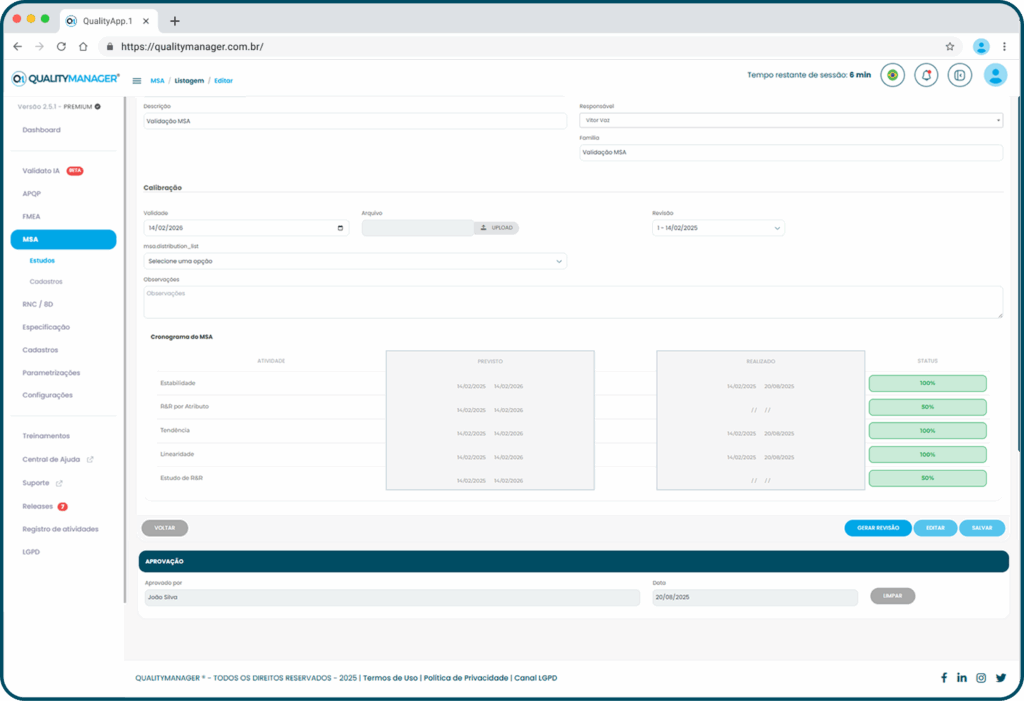
Task: Open FMEA in the sidebar
Action: point(31,216)
